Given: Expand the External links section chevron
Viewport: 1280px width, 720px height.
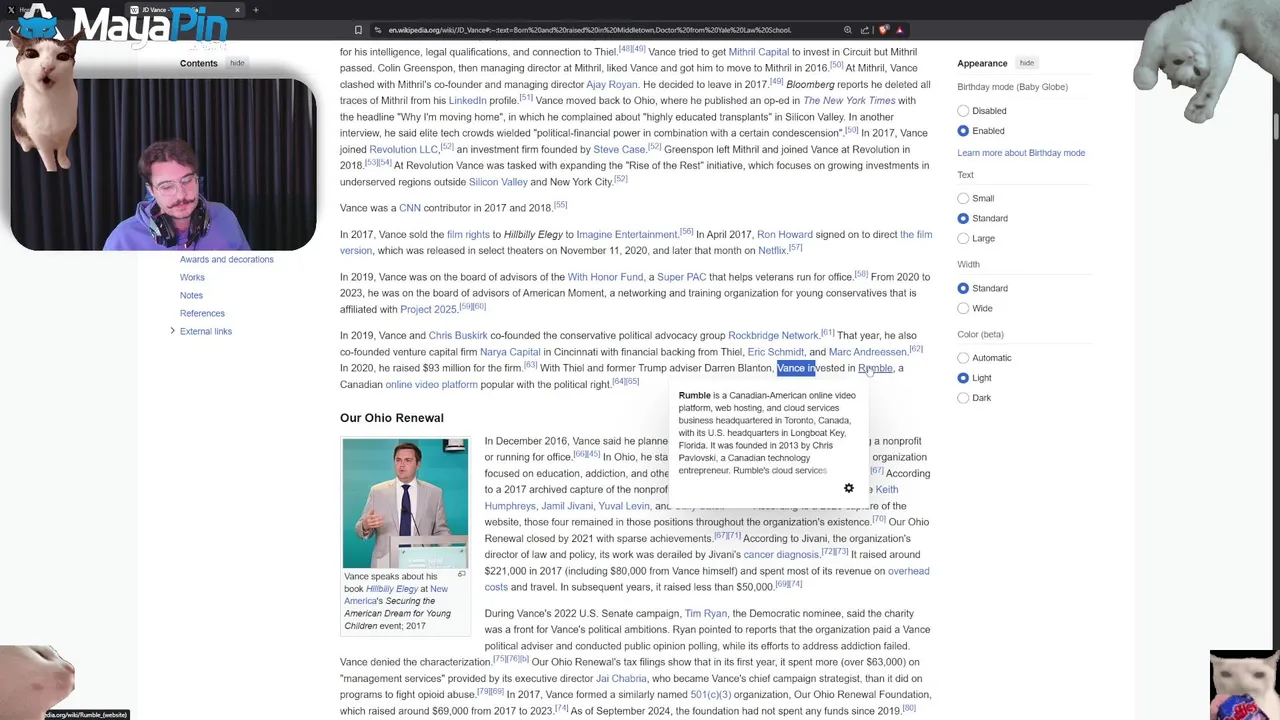Looking at the screenshot, I should (x=172, y=331).
